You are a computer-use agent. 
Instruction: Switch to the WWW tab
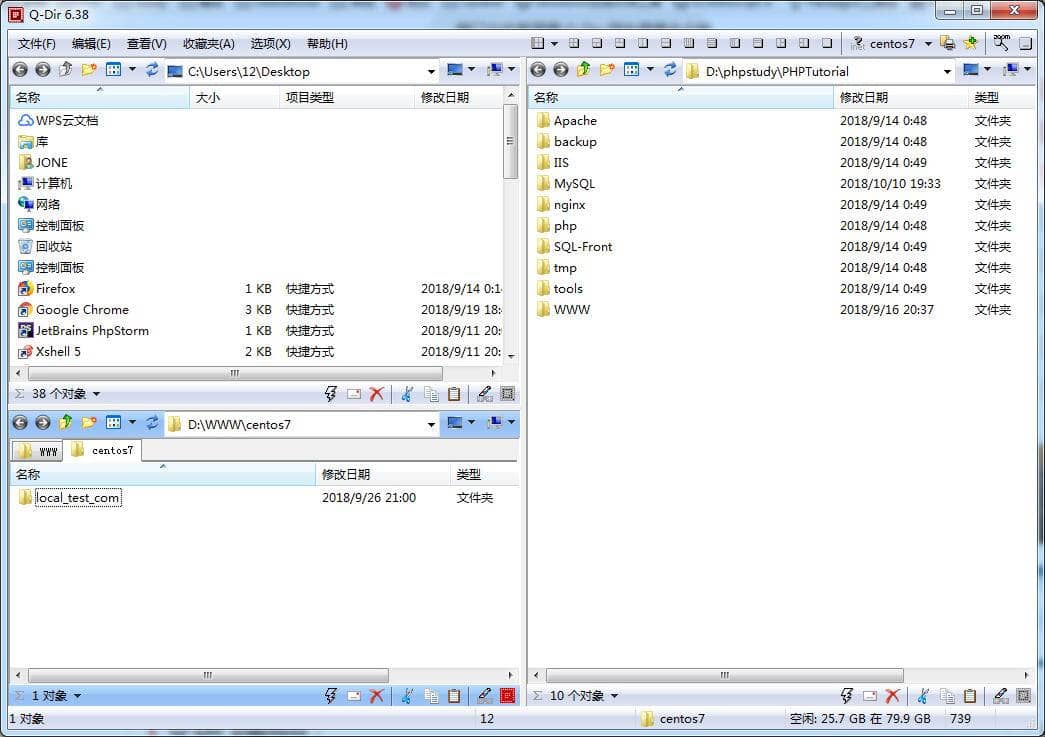38,451
